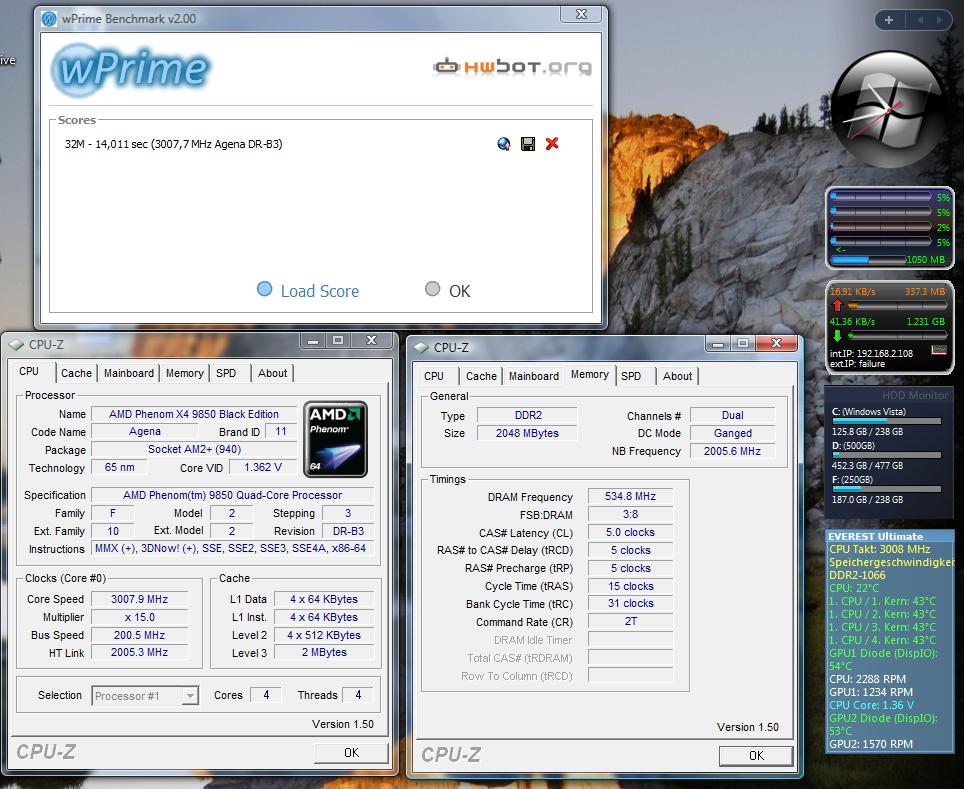This screenshot has width=964, height=789.
Task: Click OK button in right CPU-Z window
Action: coord(756,756)
